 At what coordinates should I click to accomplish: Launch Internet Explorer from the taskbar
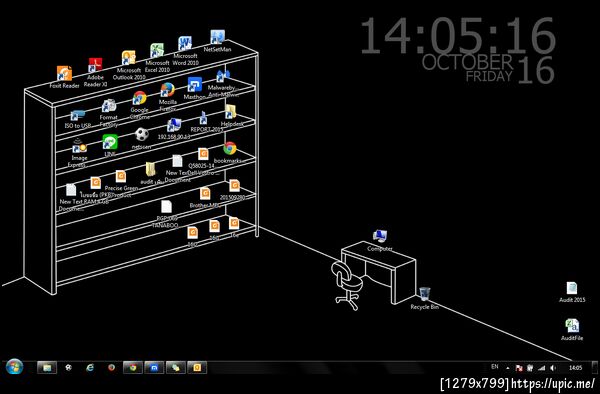(90, 368)
